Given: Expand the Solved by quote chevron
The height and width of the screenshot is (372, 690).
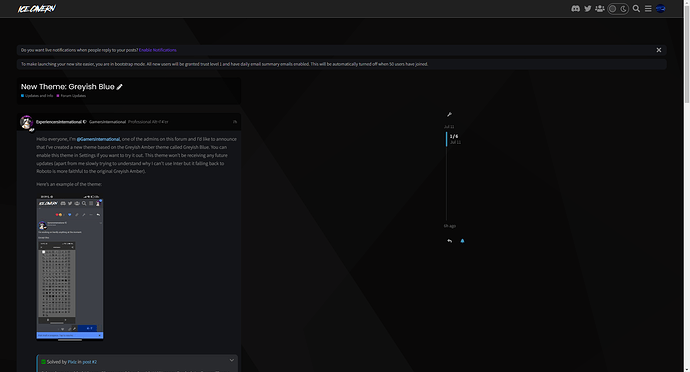Looking at the screenshot, I should click(x=232, y=360).
